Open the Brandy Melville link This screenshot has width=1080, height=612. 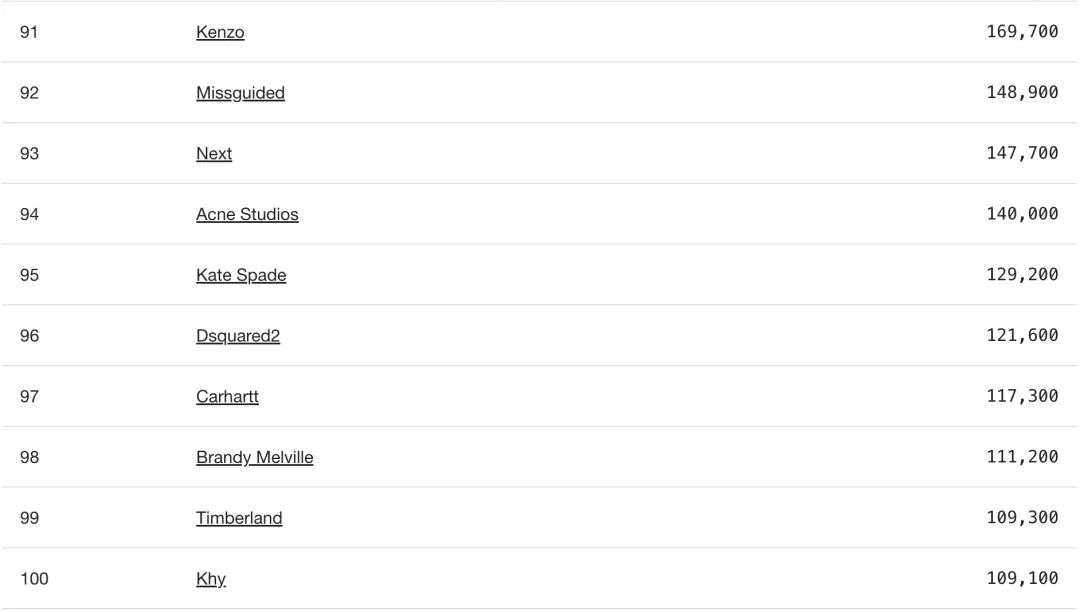click(254, 457)
